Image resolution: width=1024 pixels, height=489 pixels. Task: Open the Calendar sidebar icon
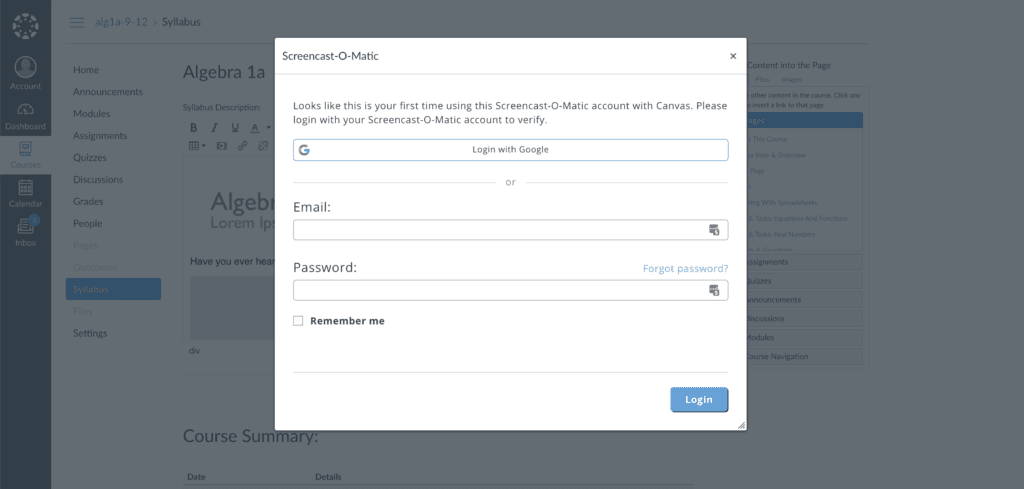tap(25, 187)
